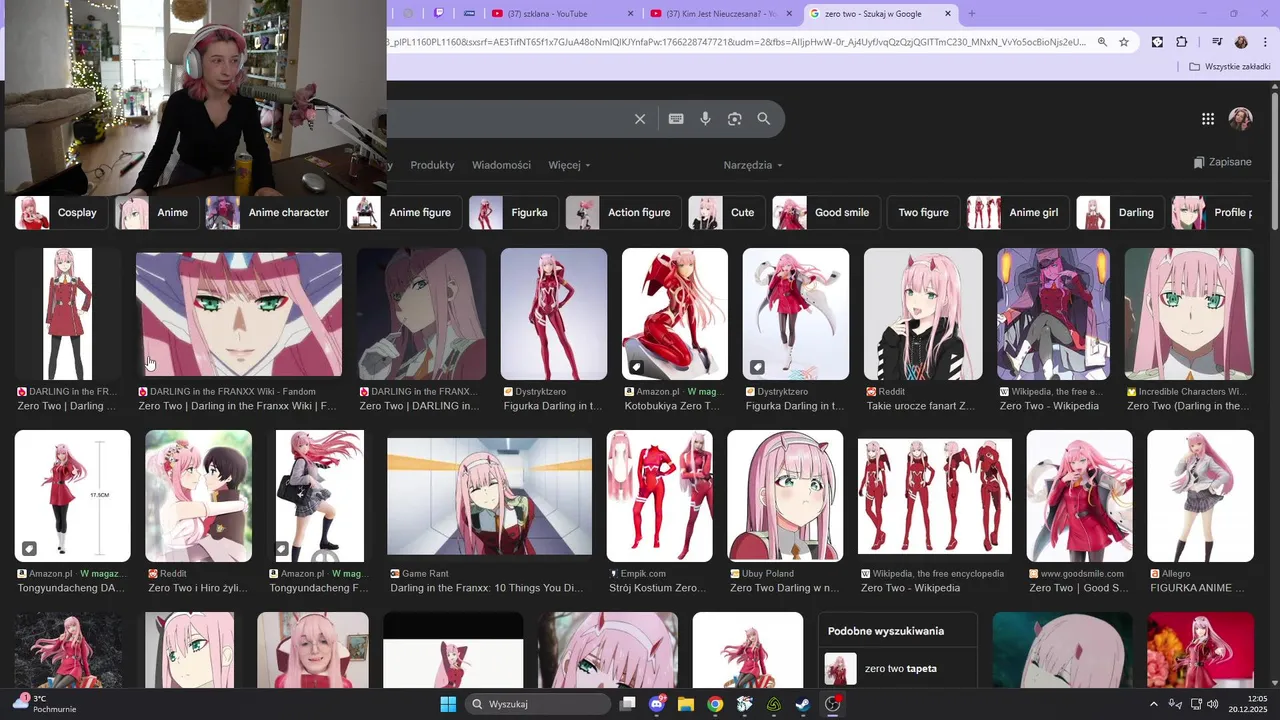Open the weather widget showing 3°C Pochmurnie

coord(44,704)
